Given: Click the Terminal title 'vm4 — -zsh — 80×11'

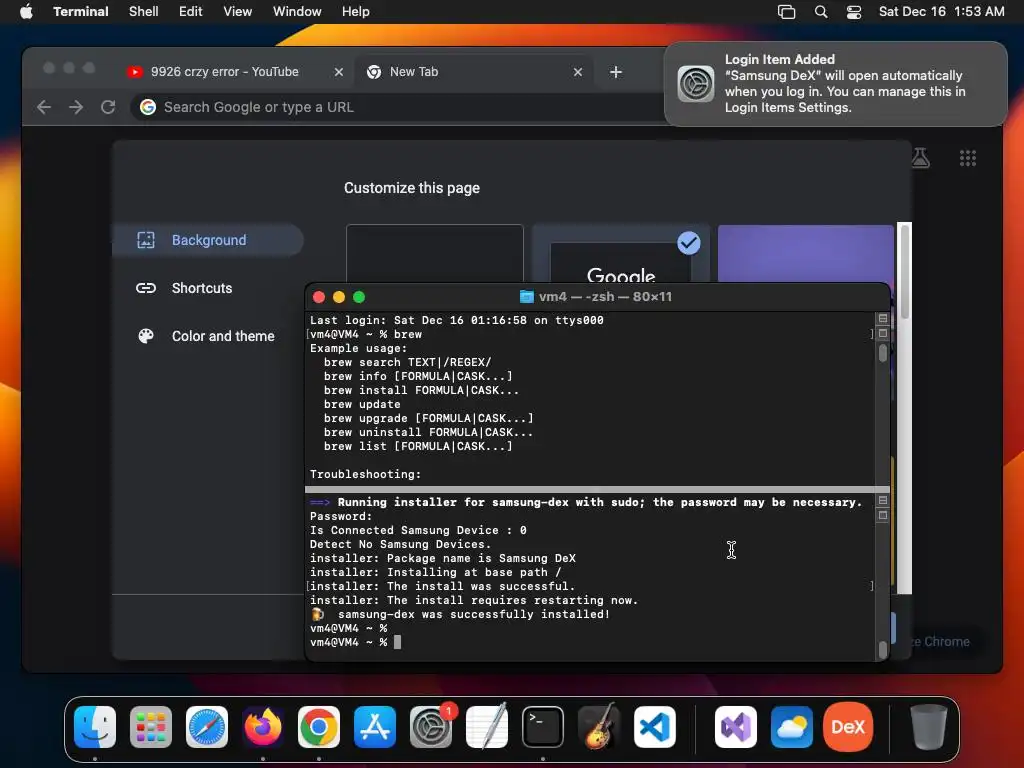Looking at the screenshot, I should [x=605, y=296].
